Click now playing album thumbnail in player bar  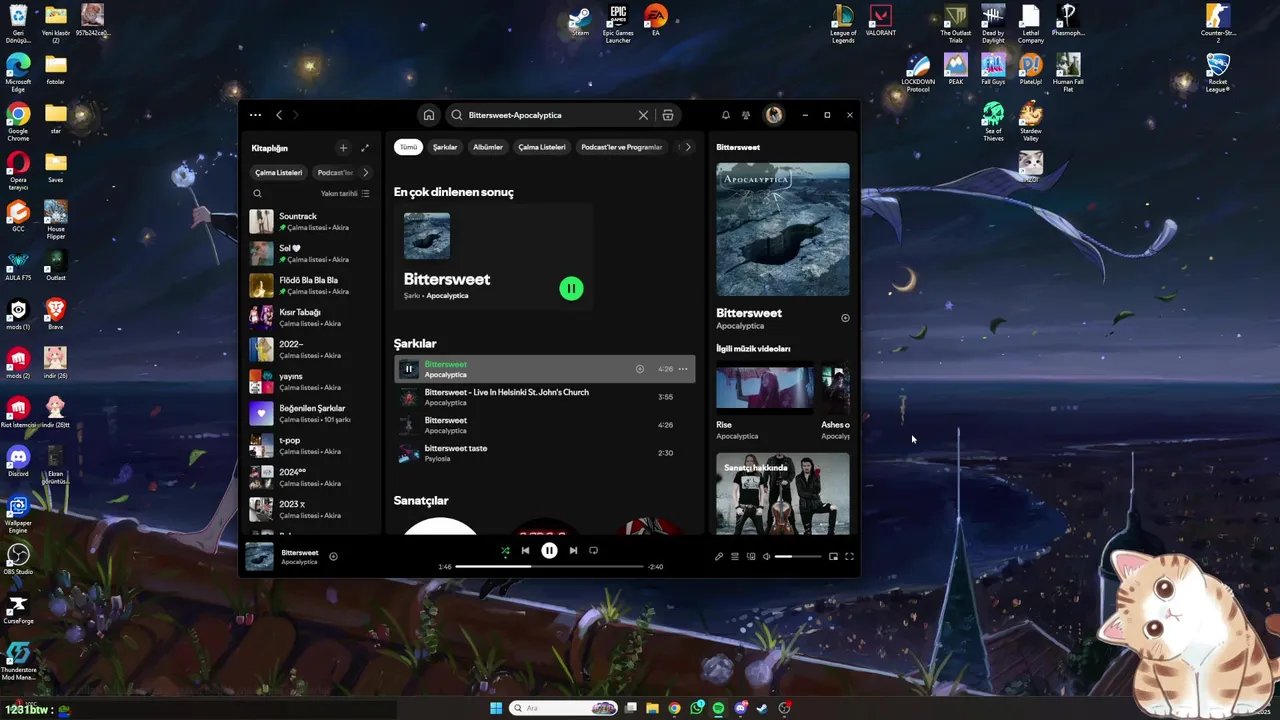coord(260,557)
